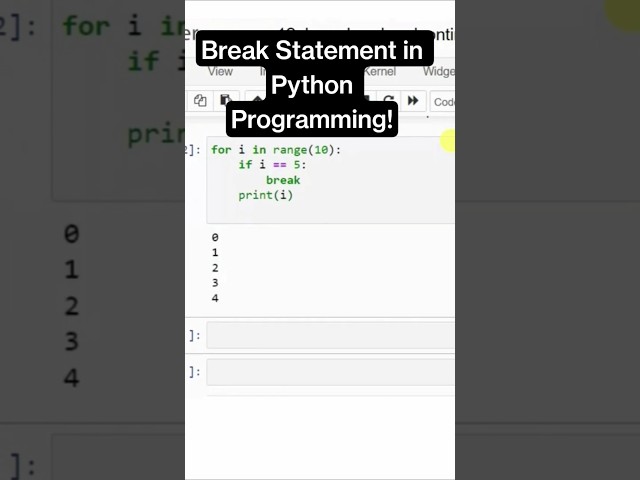Screen dimensions: 640x480
Task: Click the code cell with the for loop
Action: 331,180
